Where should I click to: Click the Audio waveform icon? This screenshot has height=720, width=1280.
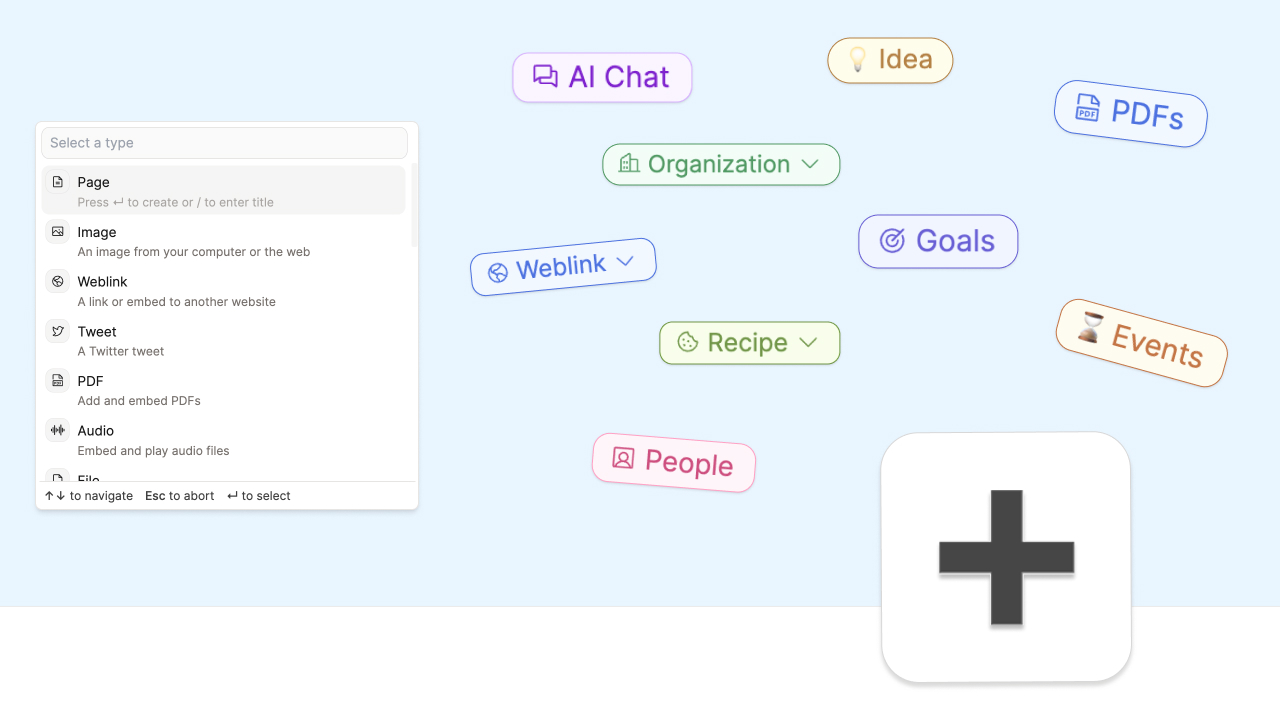[x=58, y=430]
